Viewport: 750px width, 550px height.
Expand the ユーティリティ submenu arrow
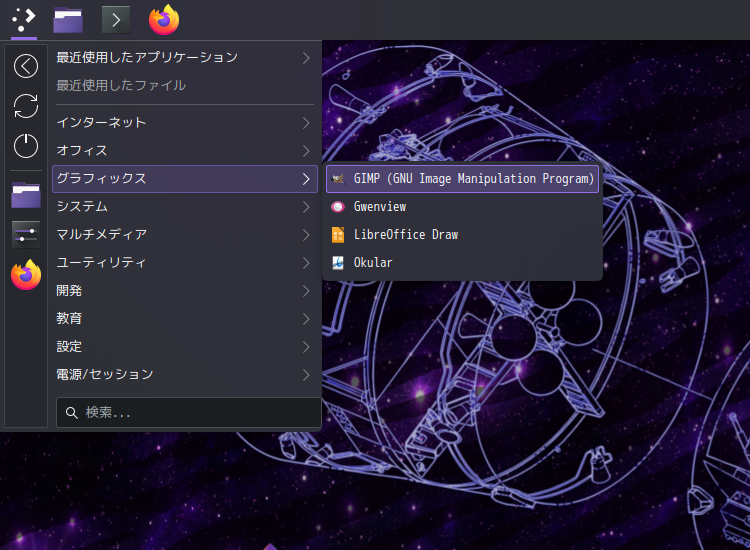[306, 263]
